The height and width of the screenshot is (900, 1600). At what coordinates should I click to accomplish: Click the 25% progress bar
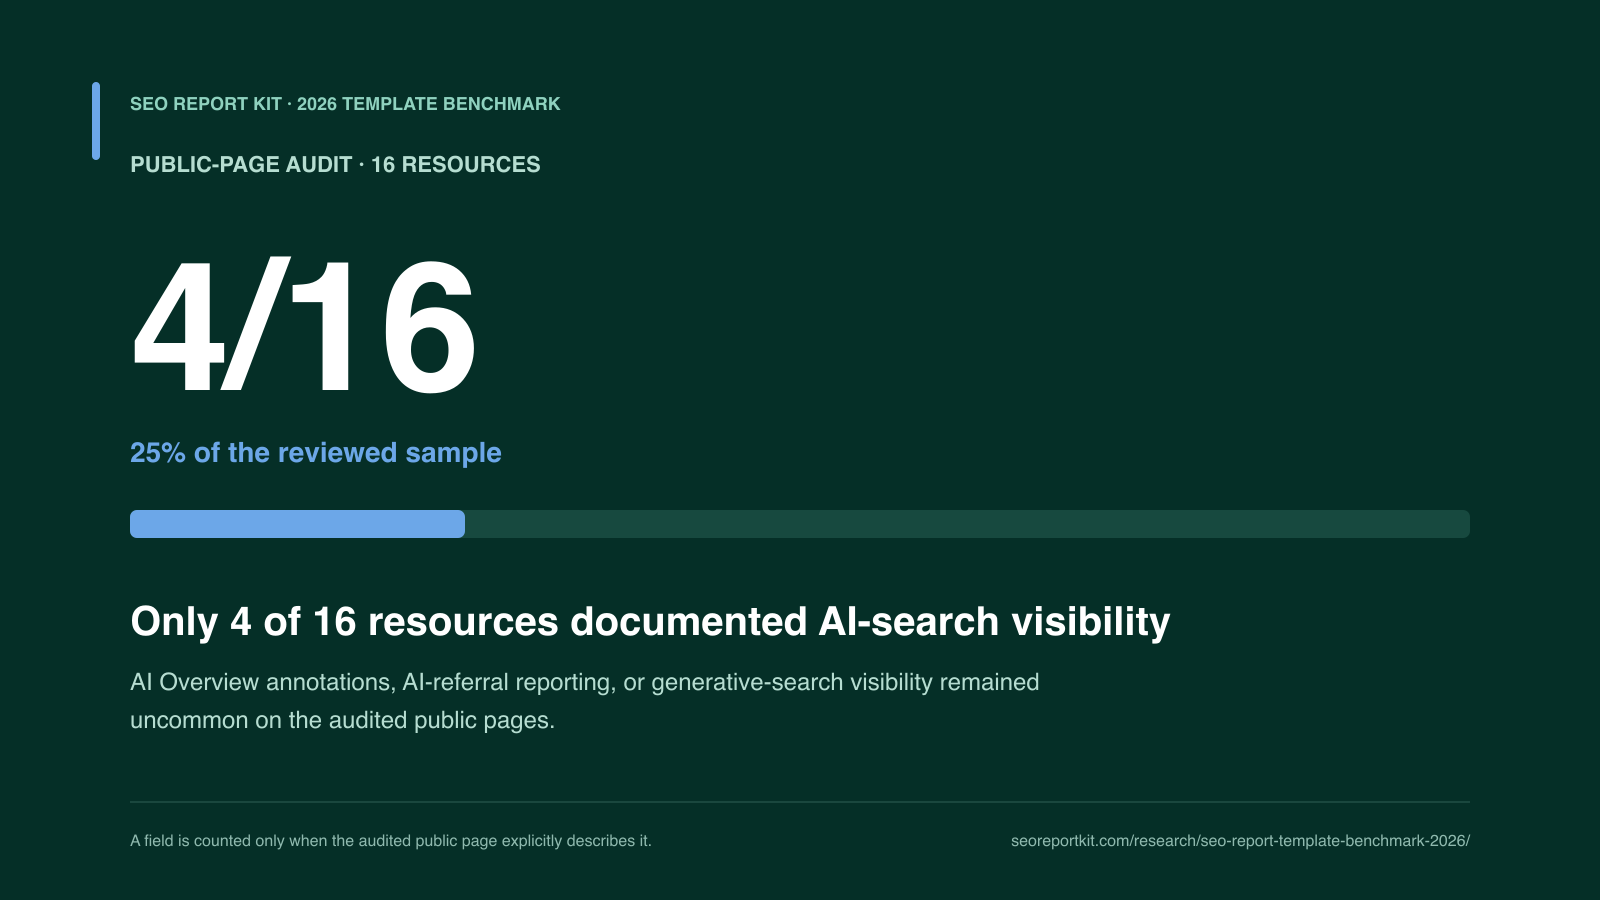(x=800, y=524)
